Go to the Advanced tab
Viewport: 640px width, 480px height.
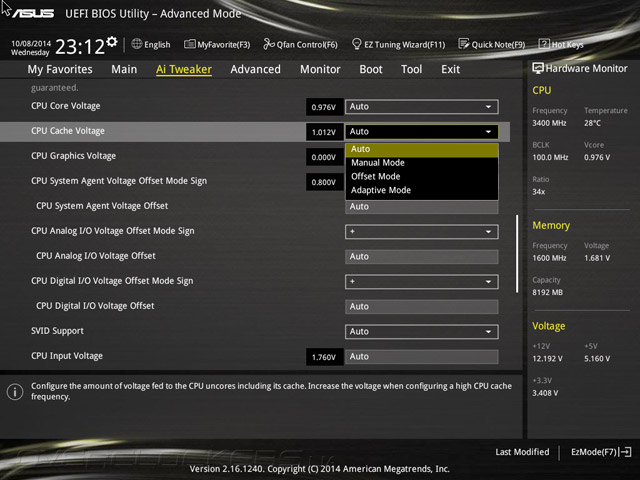pyautogui.click(x=256, y=69)
